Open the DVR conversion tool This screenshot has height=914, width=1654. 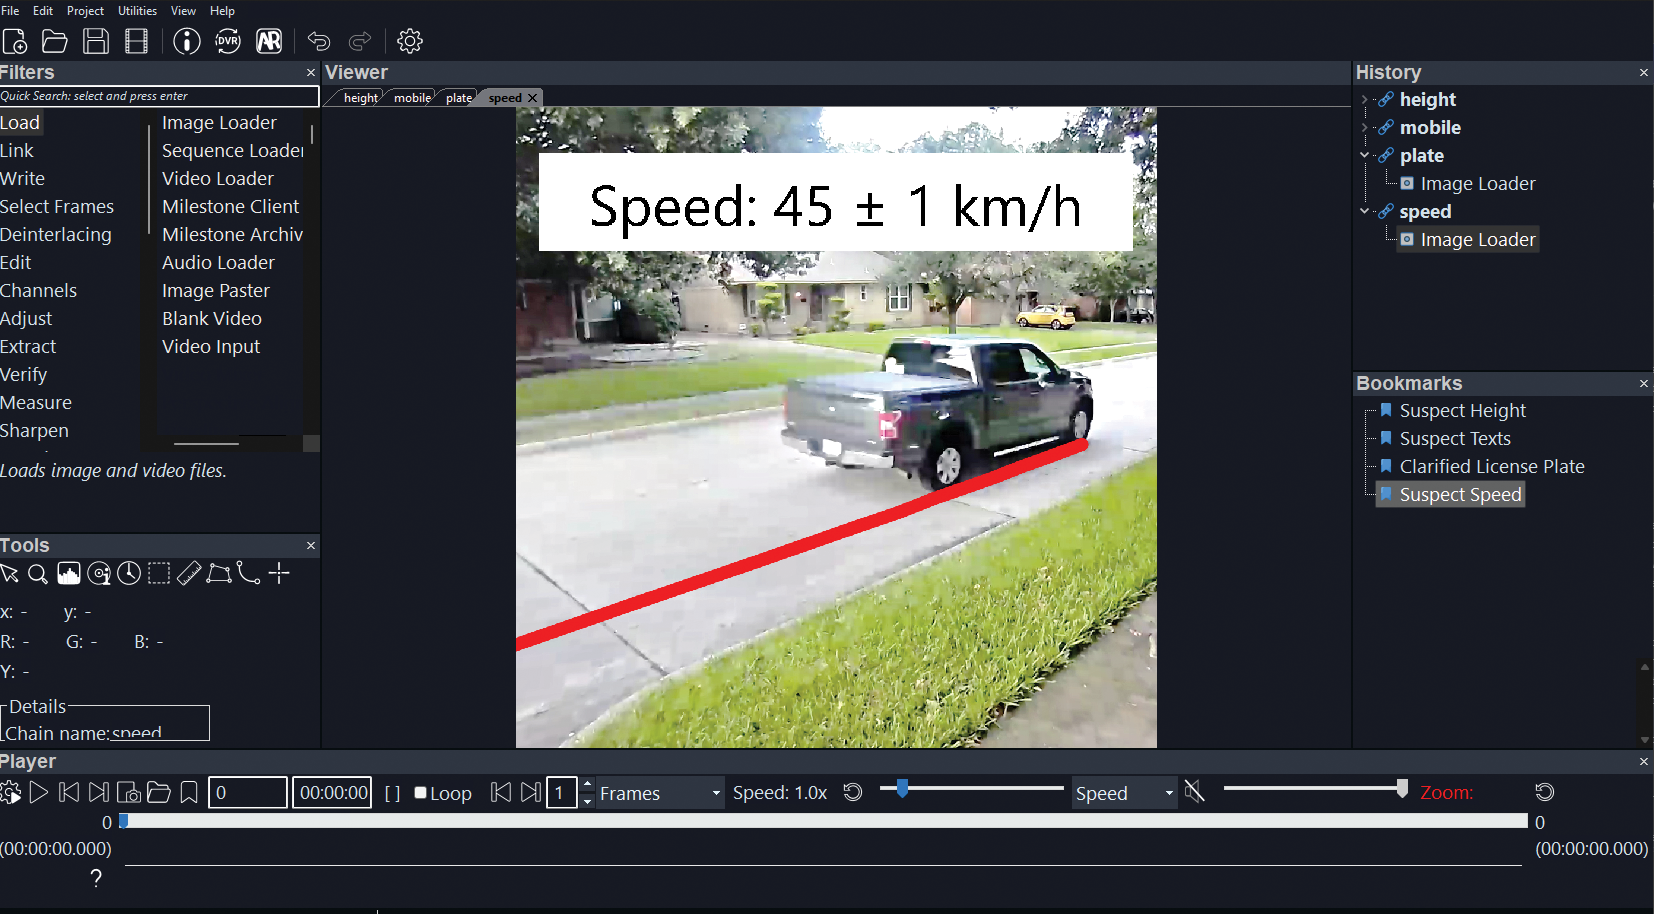tap(228, 41)
